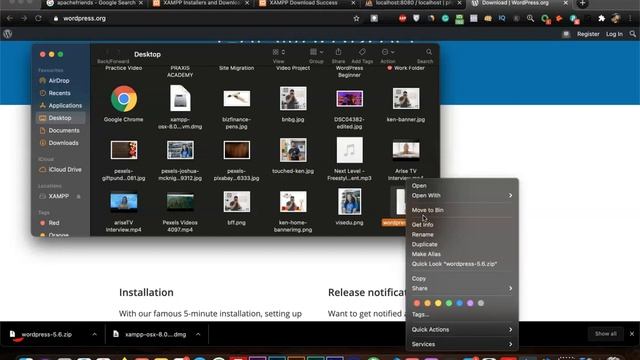Select bff.png thumbnail
This screenshot has width=640, height=360.
pyautogui.click(x=237, y=202)
